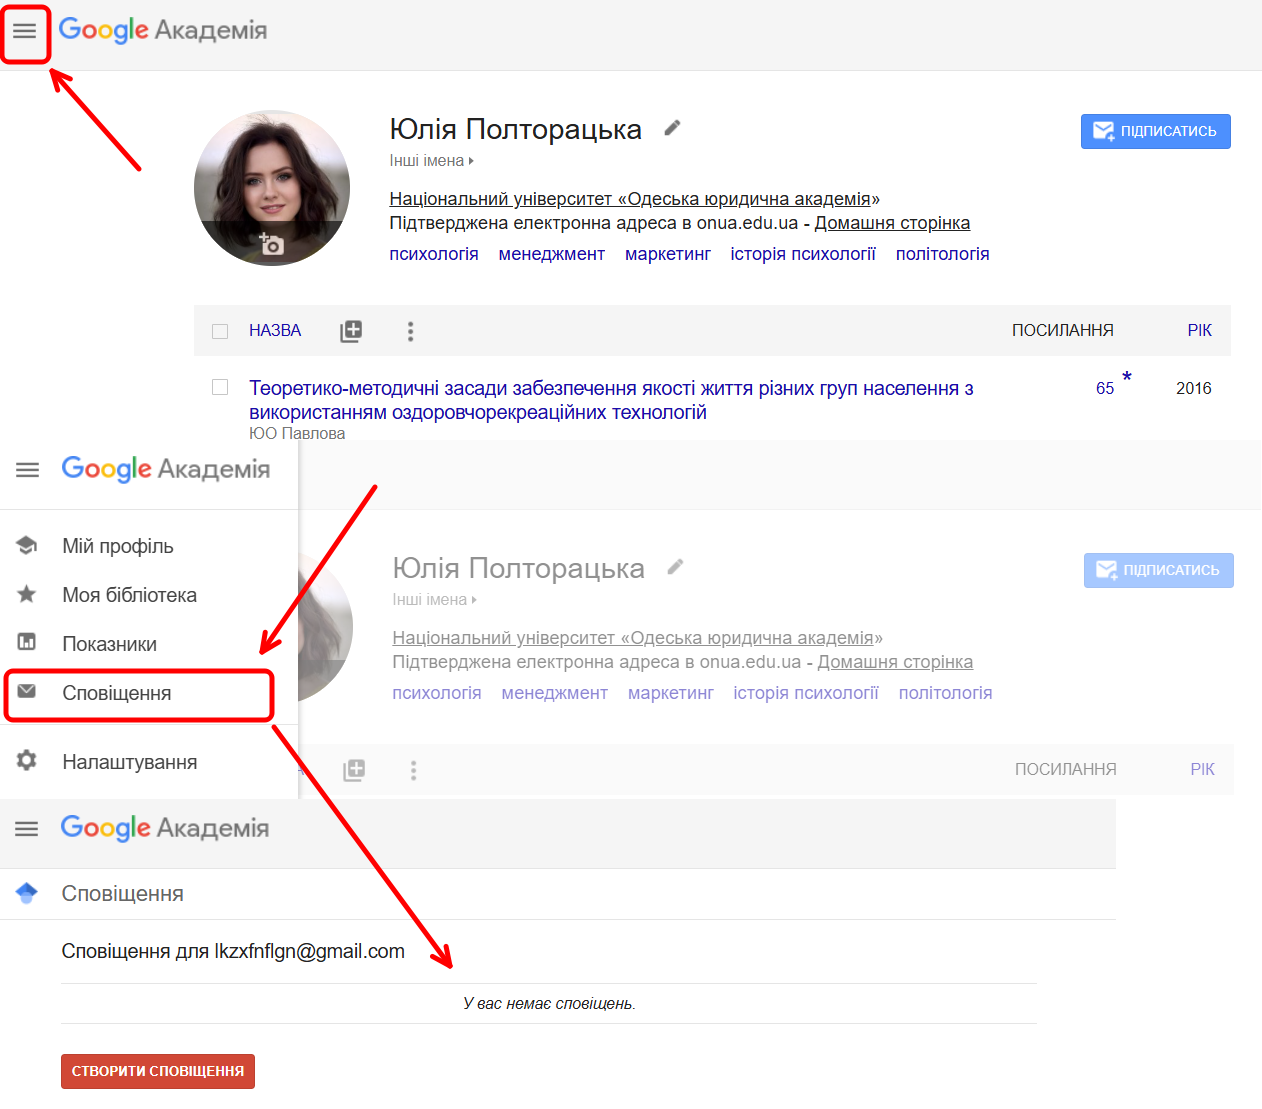Select the undimmed 'психологія' topic link

[434, 254]
